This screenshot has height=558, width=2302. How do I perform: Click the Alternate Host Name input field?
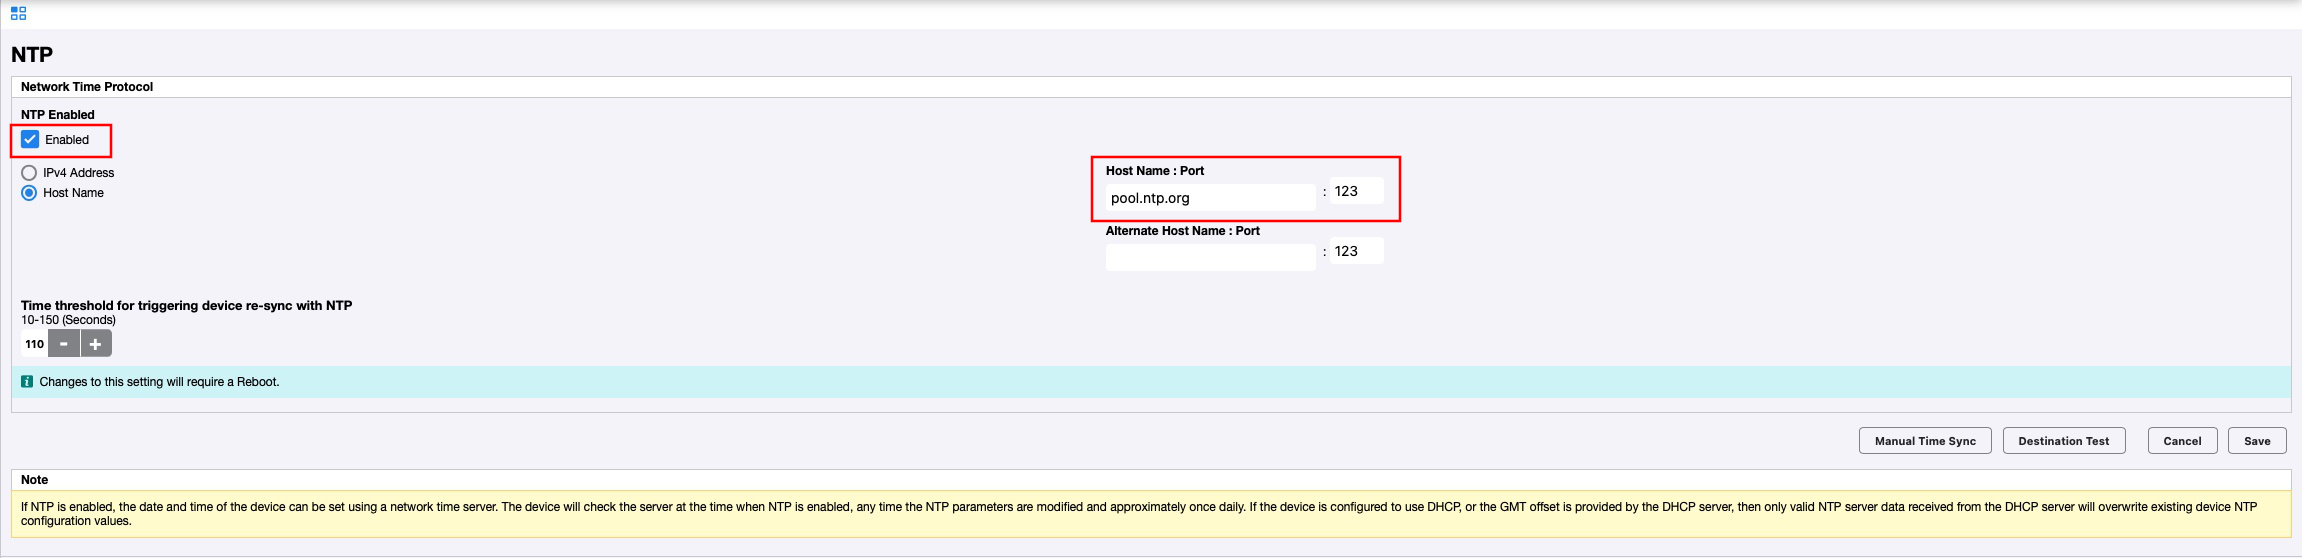click(x=1210, y=257)
